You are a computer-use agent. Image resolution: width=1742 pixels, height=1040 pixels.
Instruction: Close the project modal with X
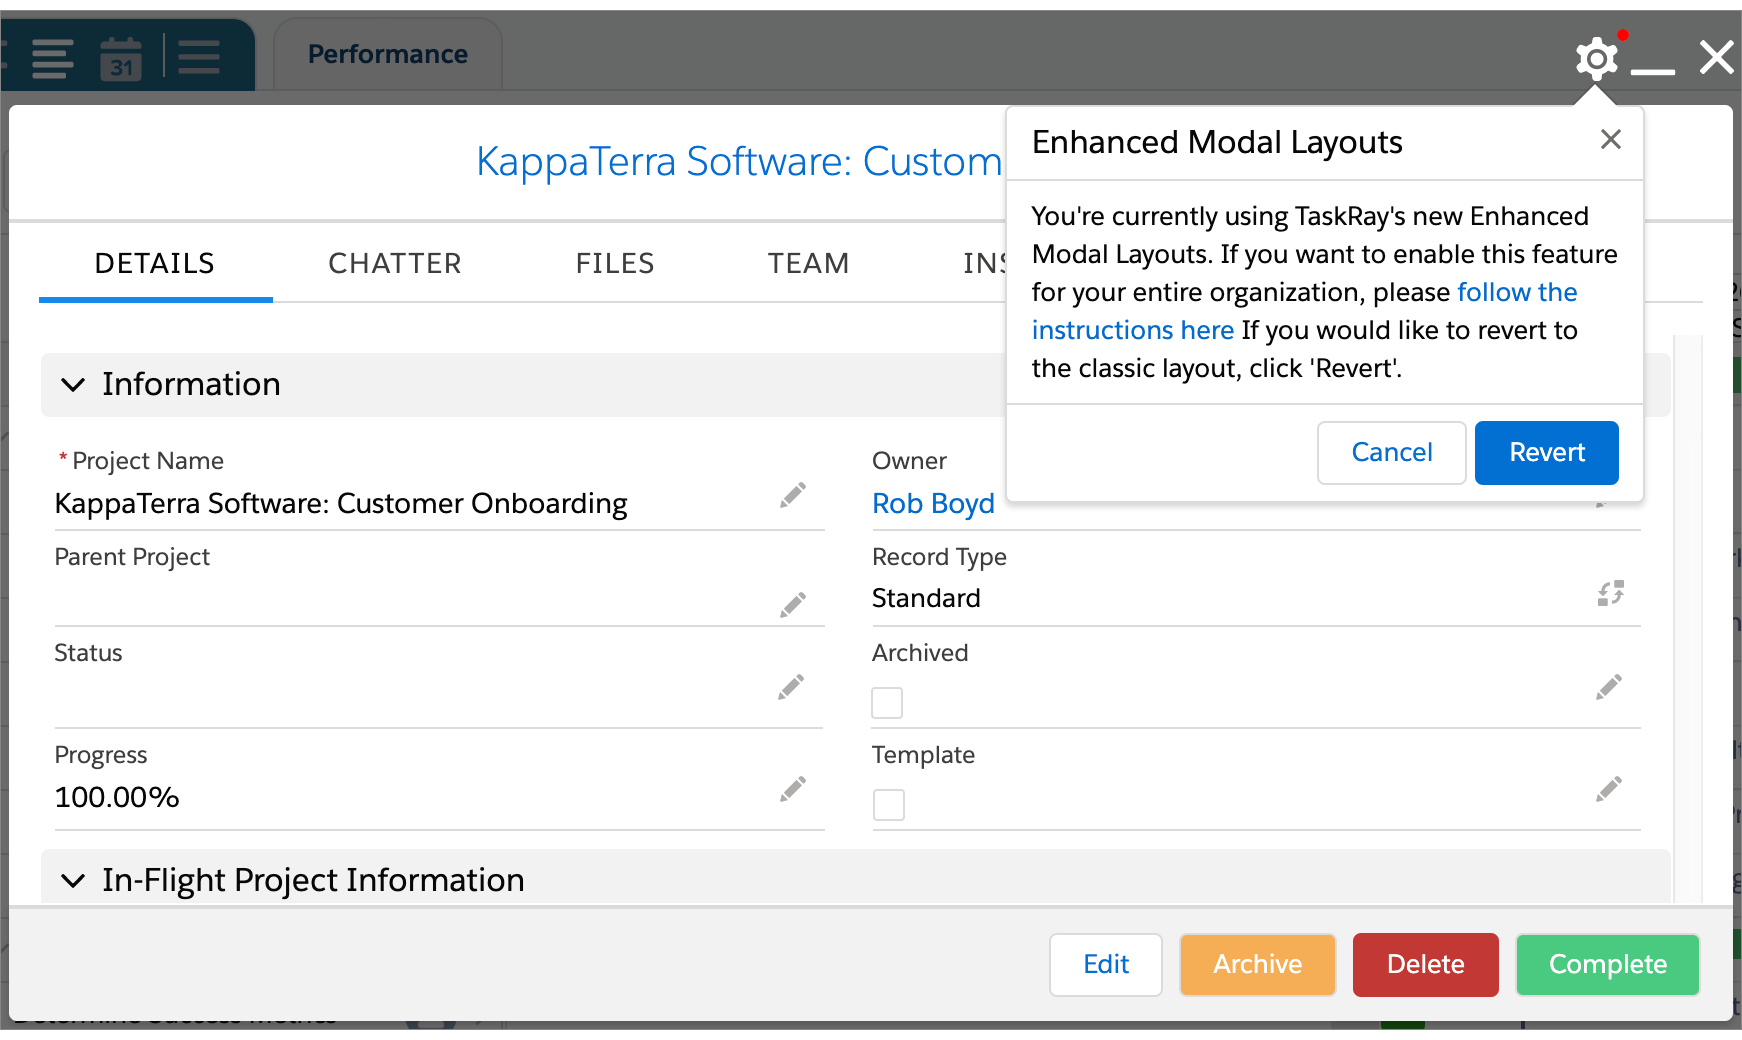[1717, 58]
